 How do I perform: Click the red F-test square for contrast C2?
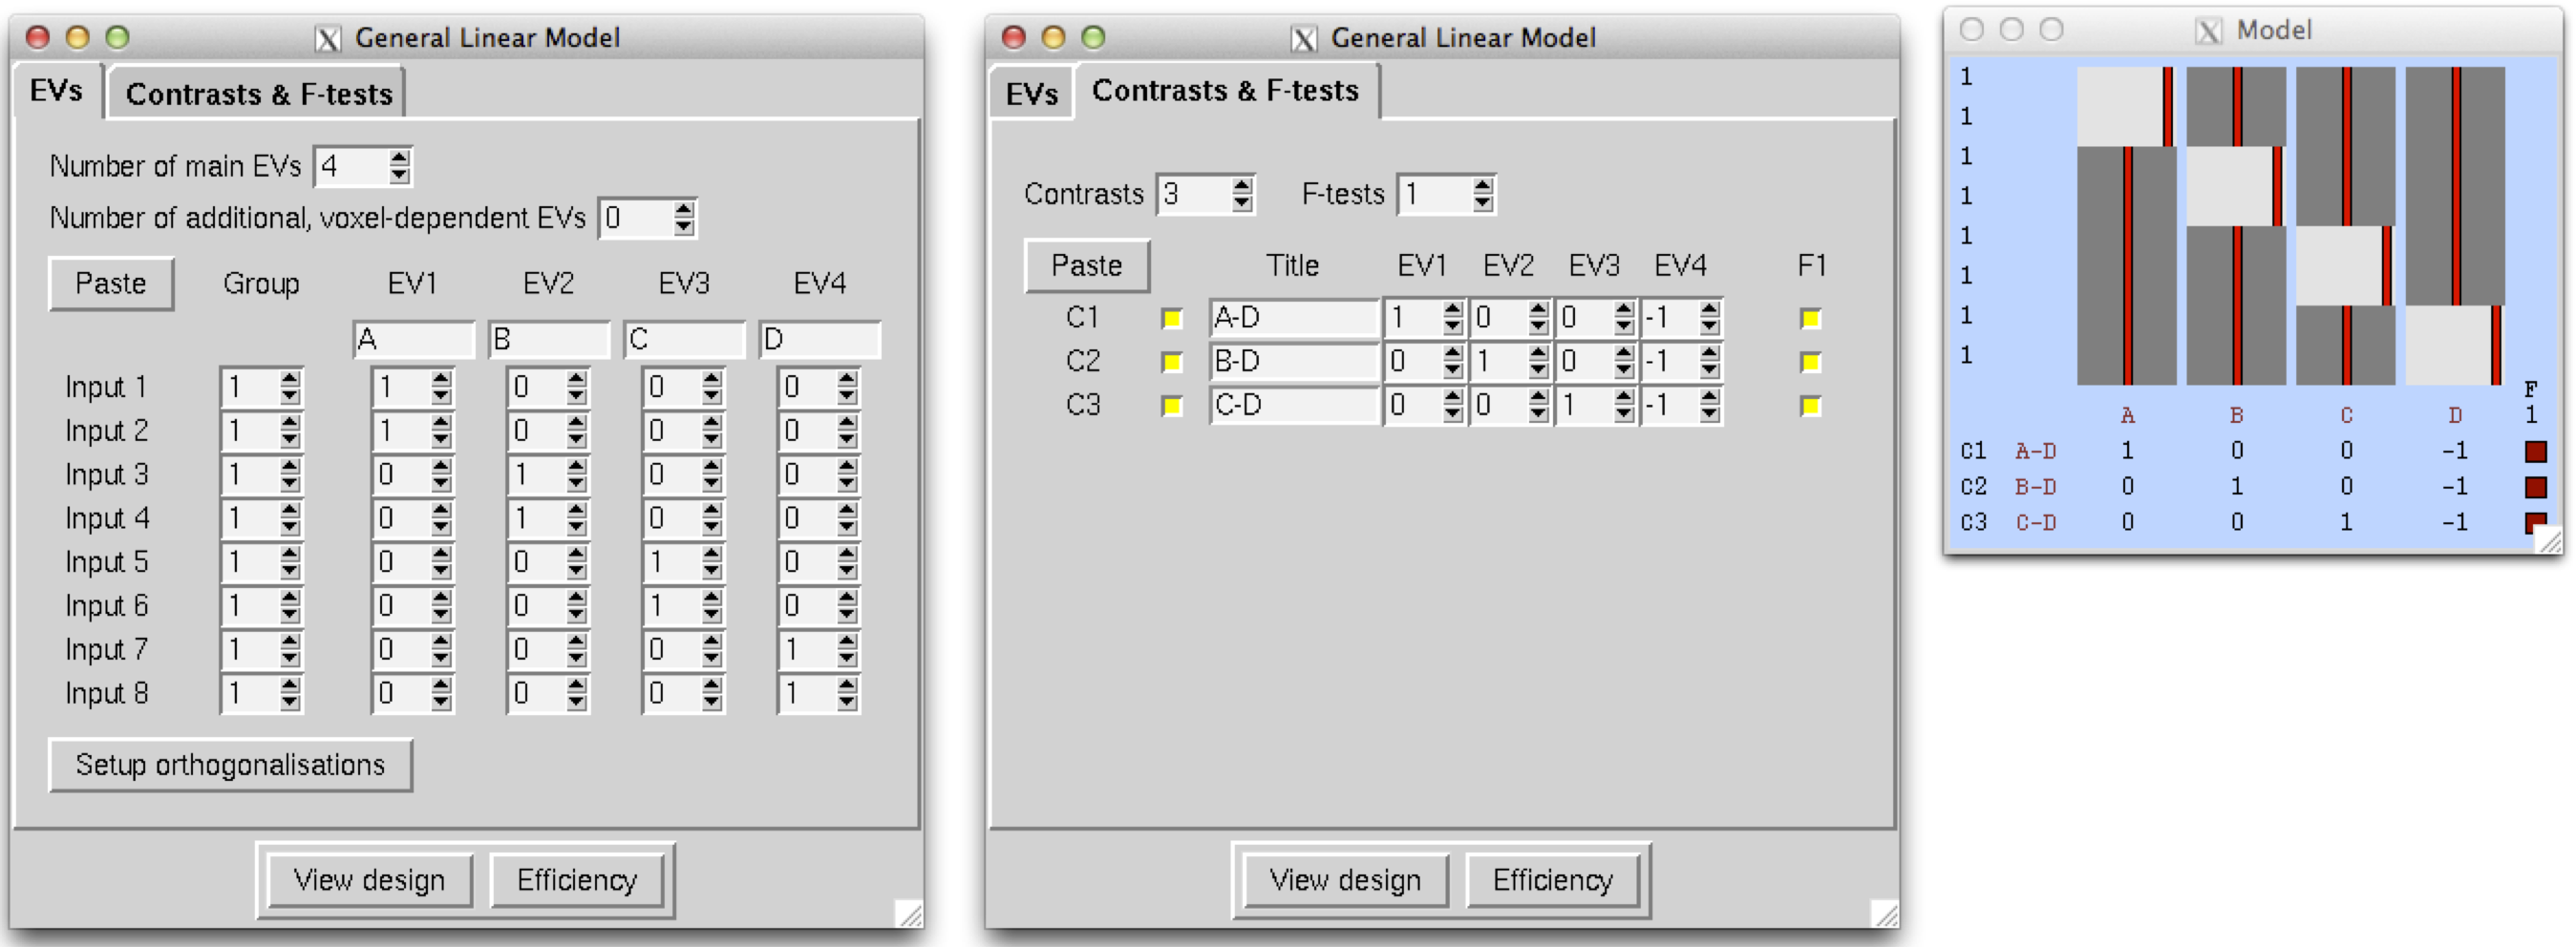[2535, 487]
